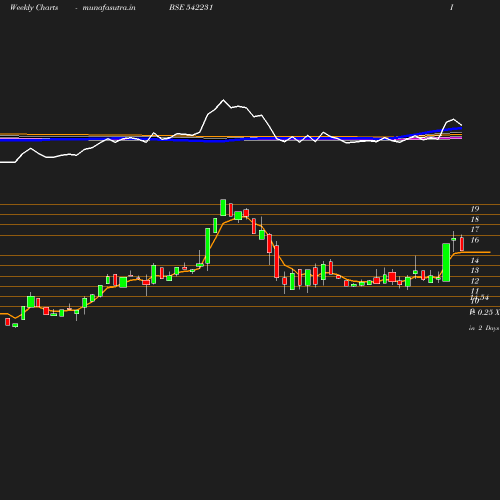Click the price axis label 12

[475, 281]
